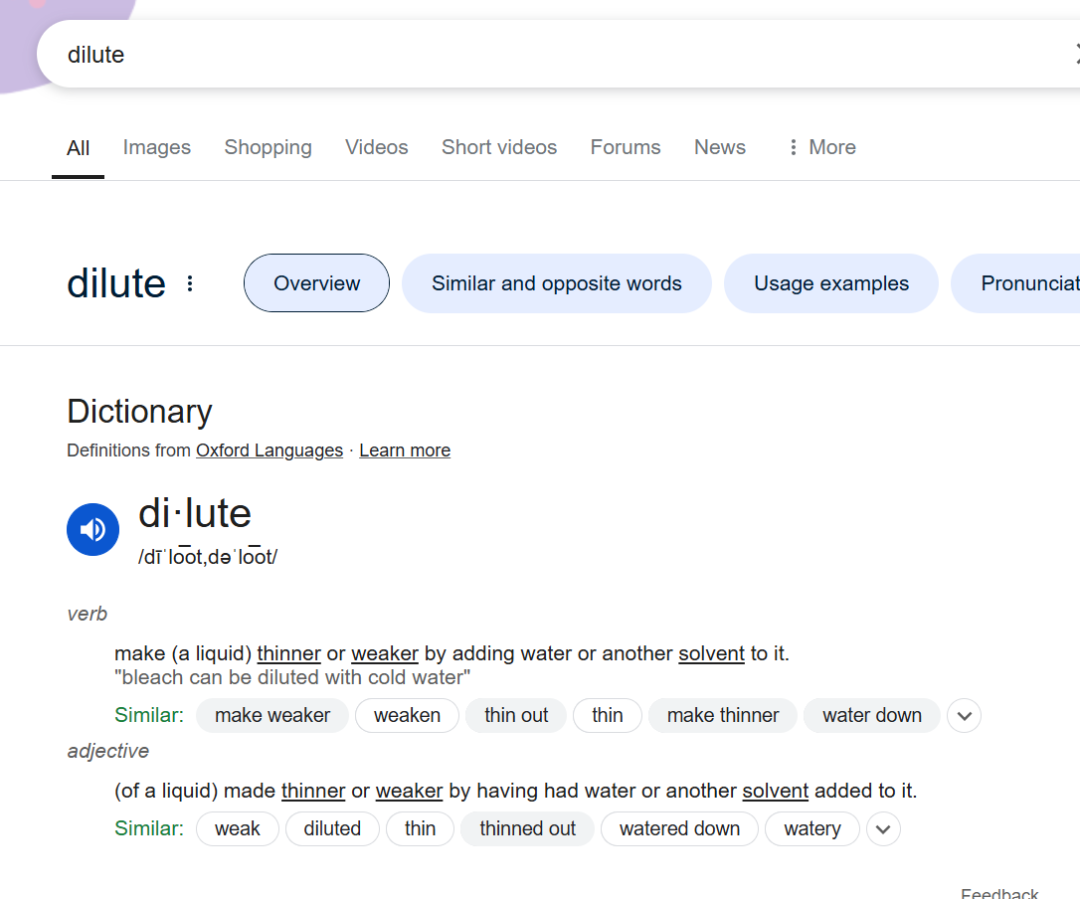Follow the Oxford Languages link

pyautogui.click(x=269, y=451)
